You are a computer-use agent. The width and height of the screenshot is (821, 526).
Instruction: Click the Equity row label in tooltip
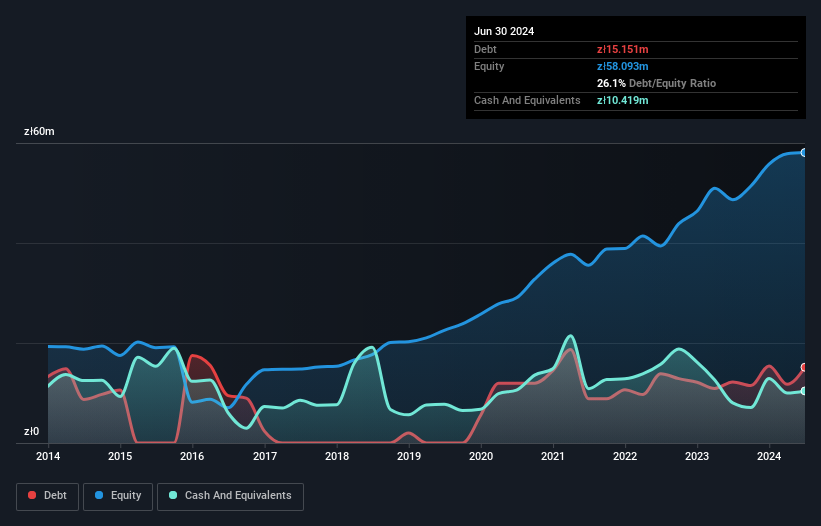pos(489,66)
